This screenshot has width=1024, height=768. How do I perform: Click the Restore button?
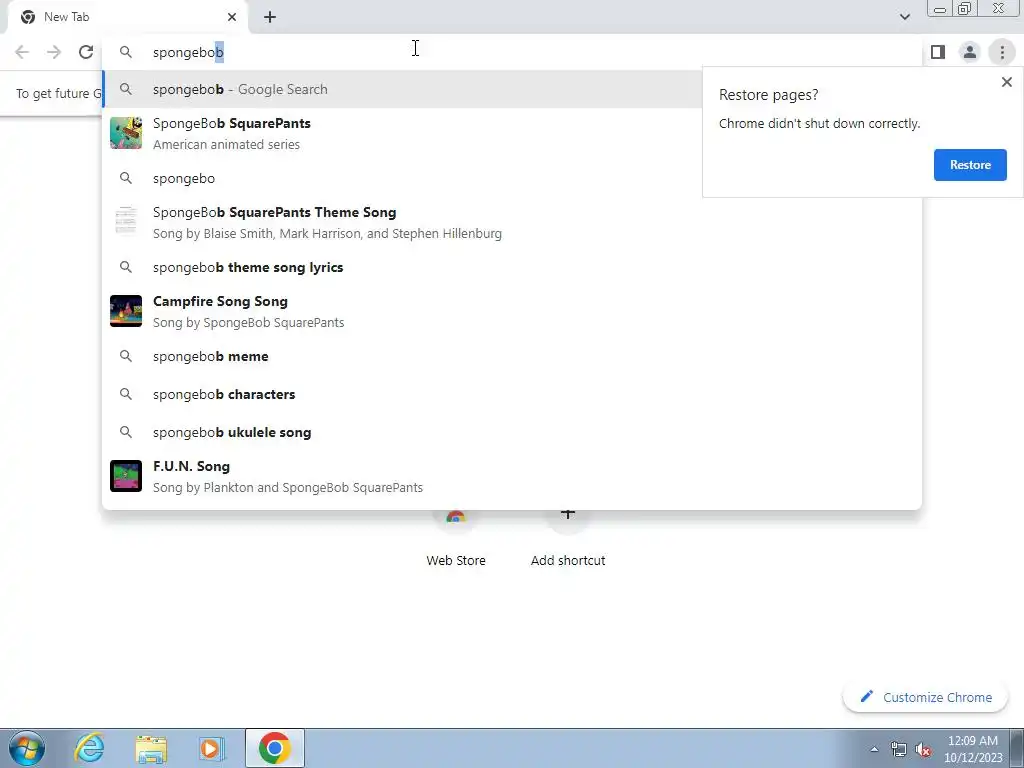[x=970, y=165]
